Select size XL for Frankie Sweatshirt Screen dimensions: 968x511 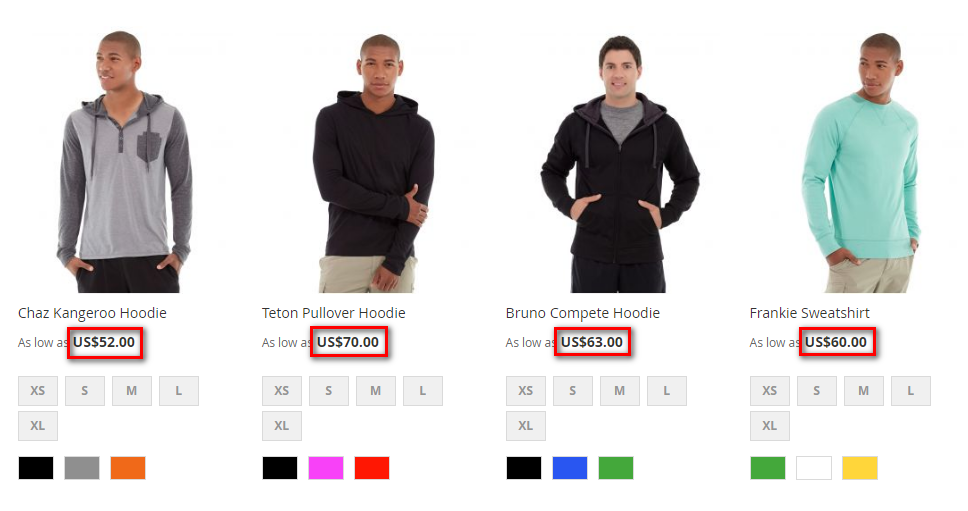tap(770, 426)
